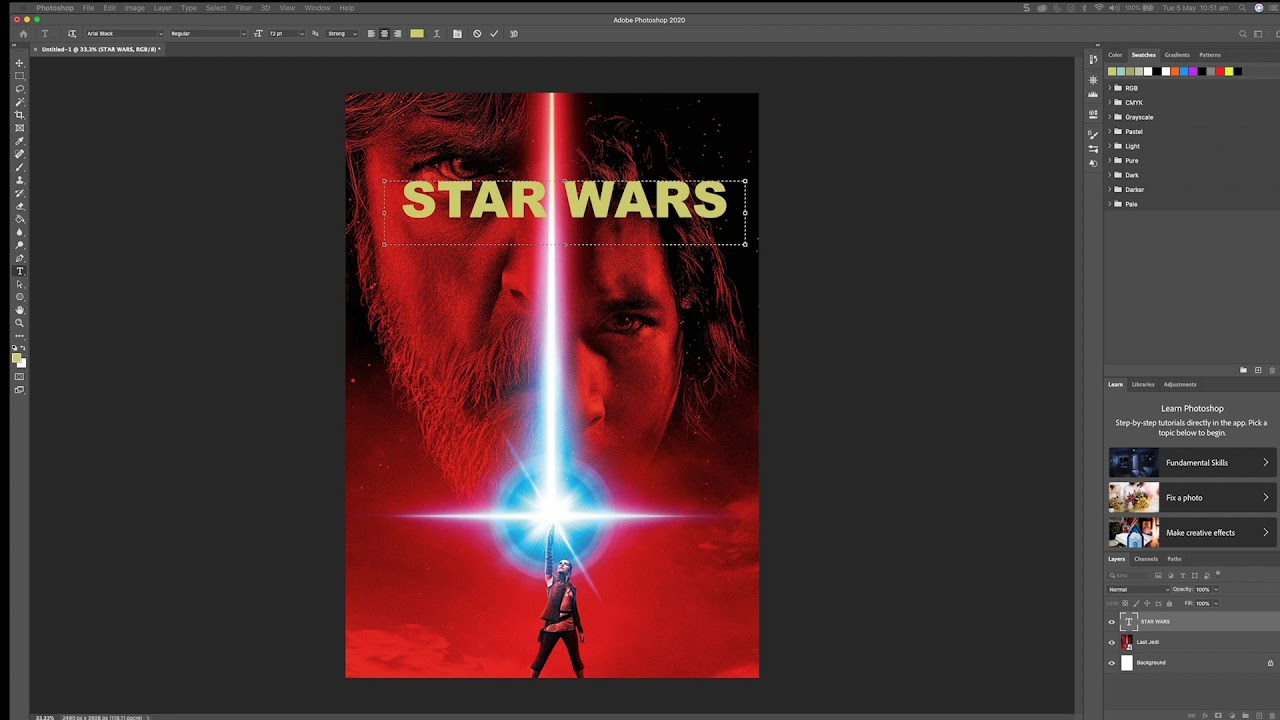The width and height of the screenshot is (1280, 720).
Task: Open the Arial Black font family dropdown
Action: (x=124, y=34)
